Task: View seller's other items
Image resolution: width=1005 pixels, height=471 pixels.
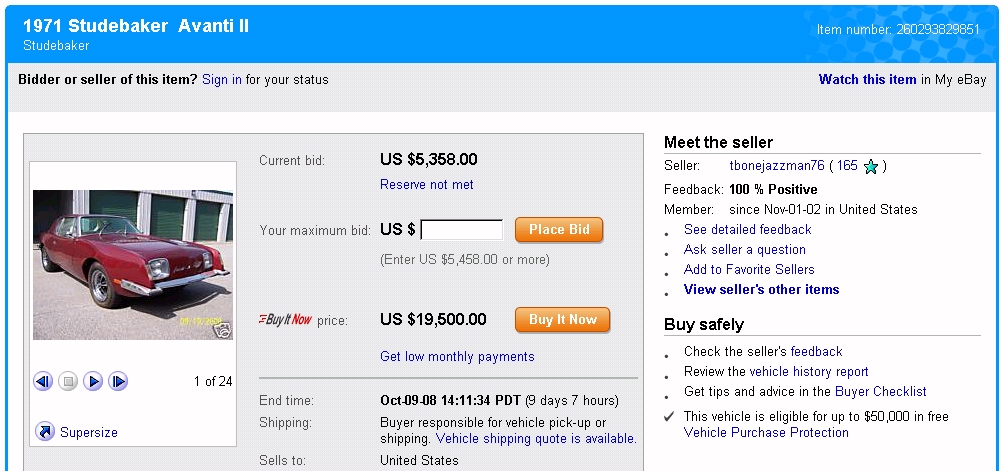Action: tap(761, 290)
